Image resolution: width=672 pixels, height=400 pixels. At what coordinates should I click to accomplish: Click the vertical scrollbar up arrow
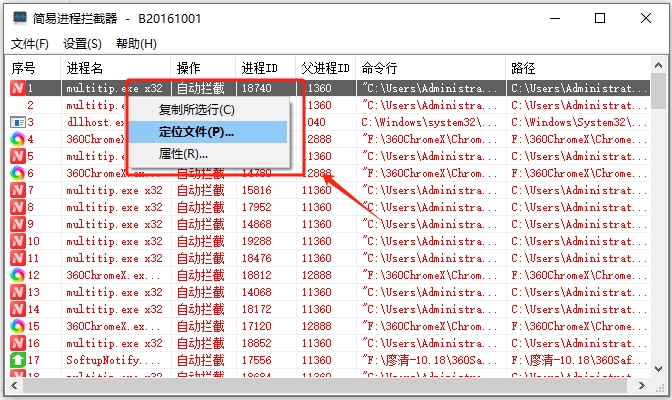658,65
